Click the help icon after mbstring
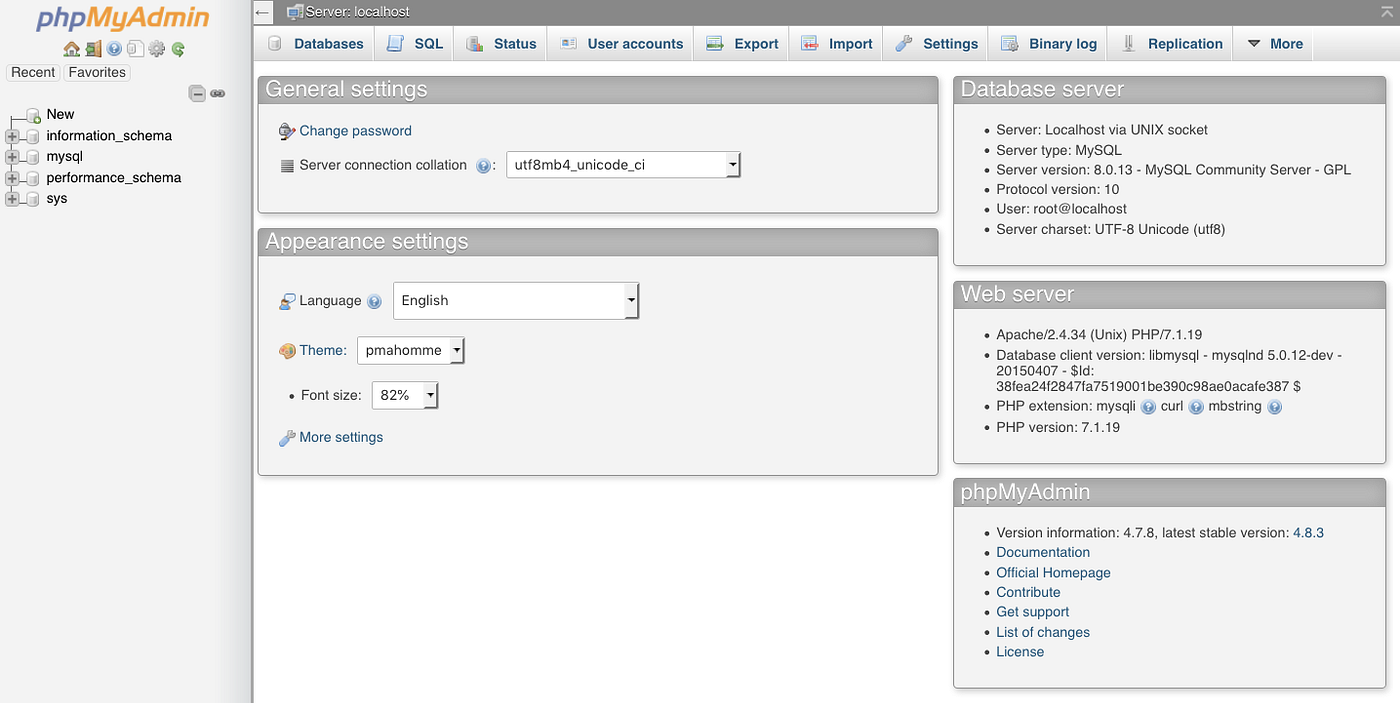This screenshot has height=703, width=1400. point(1274,407)
